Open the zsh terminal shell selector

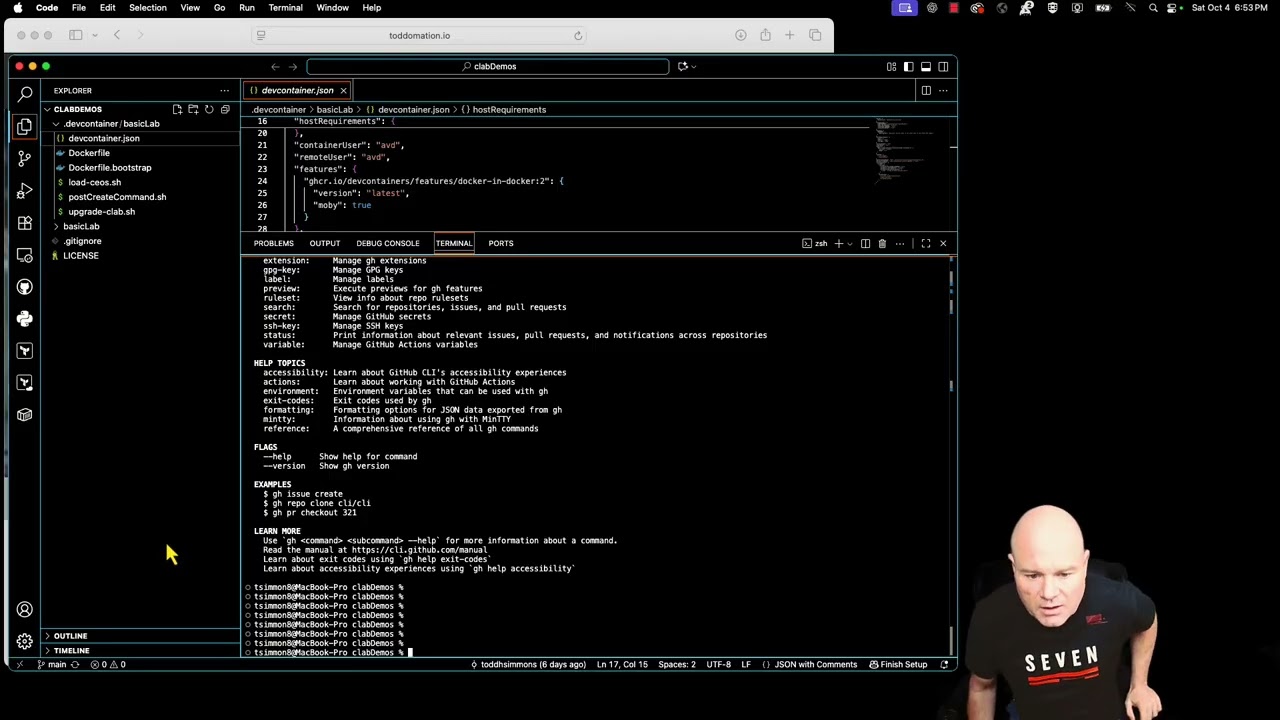[x=815, y=243]
